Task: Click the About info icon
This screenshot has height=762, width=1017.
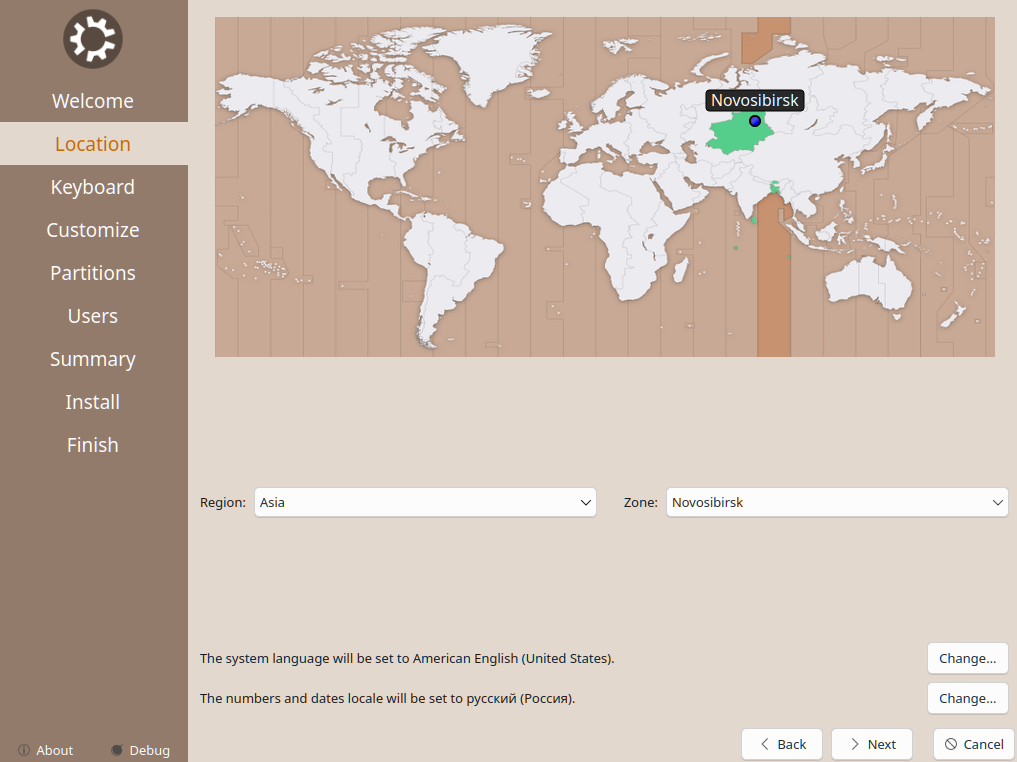Action: coord(23,750)
